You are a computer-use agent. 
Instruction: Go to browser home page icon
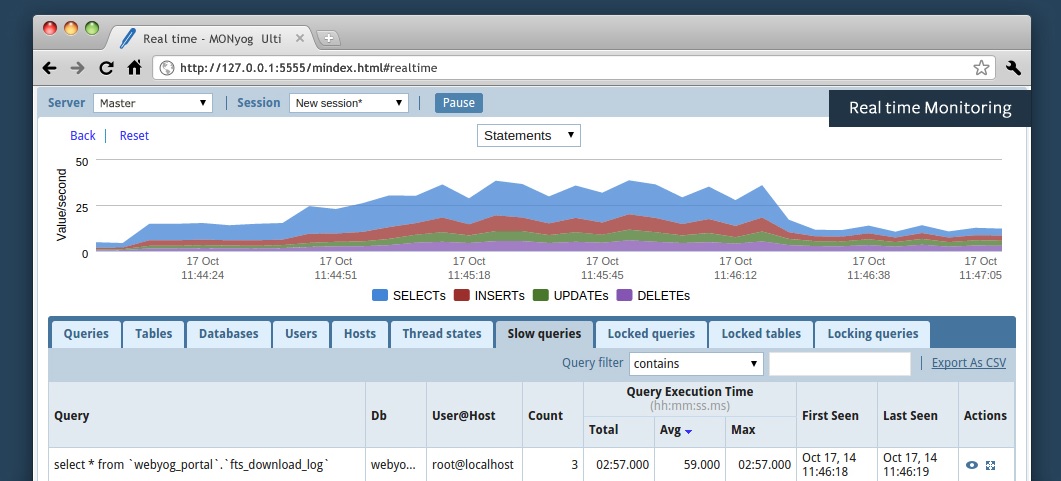click(x=134, y=68)
